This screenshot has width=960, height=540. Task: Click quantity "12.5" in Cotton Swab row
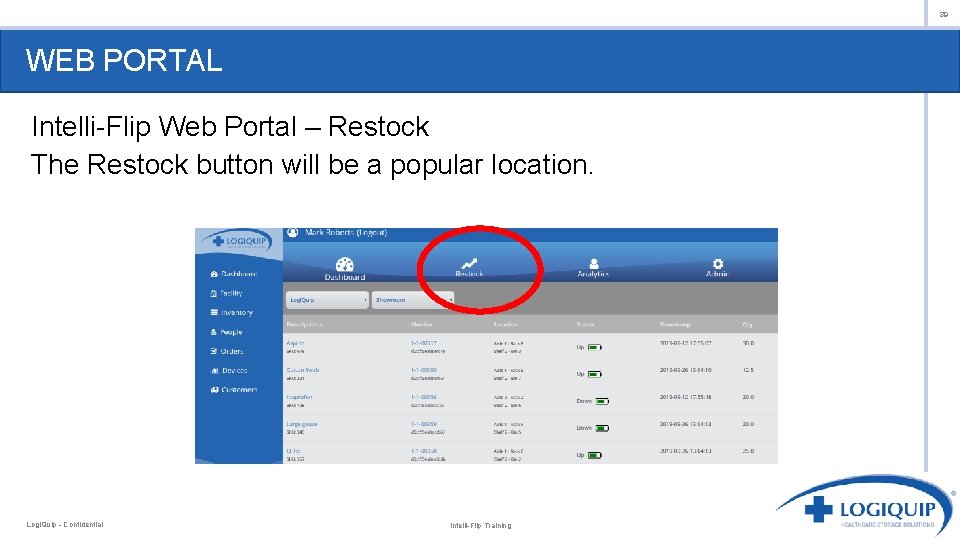(748, 370)
